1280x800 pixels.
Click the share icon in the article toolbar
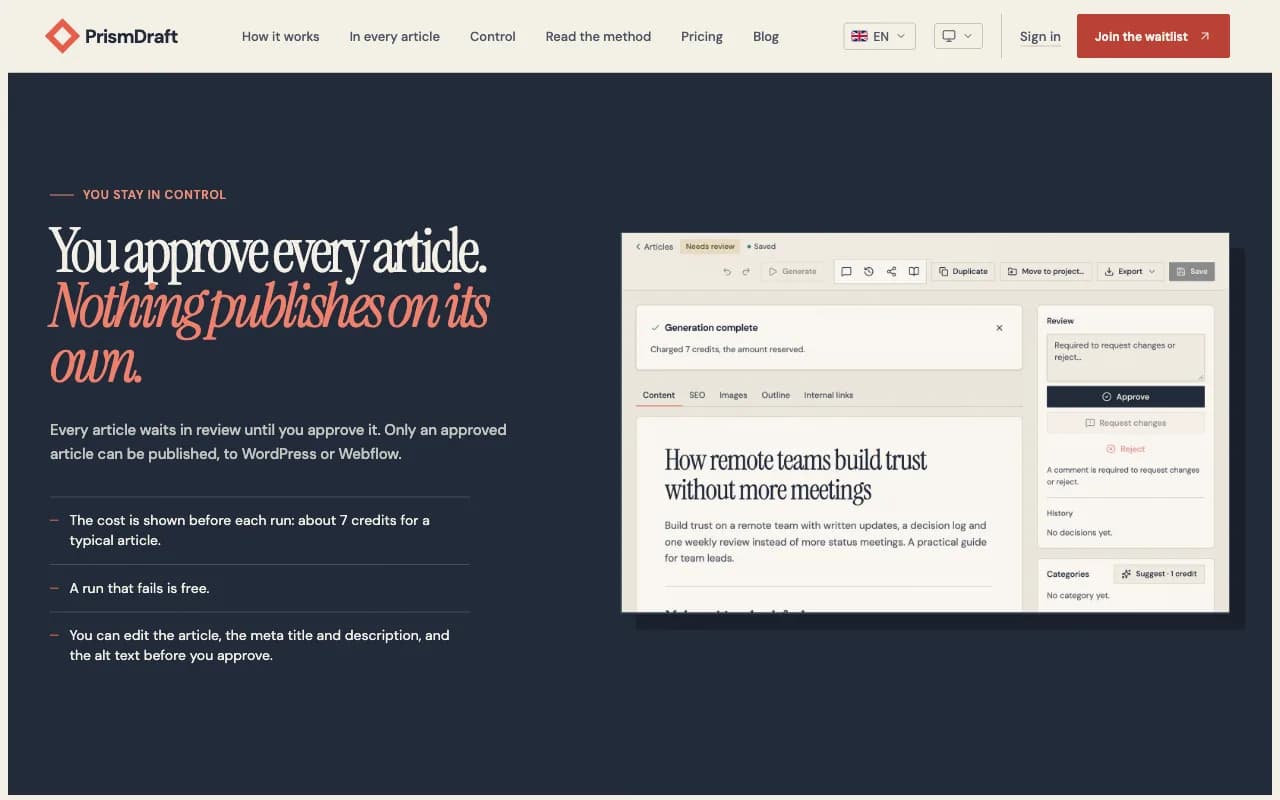point(891,271)
